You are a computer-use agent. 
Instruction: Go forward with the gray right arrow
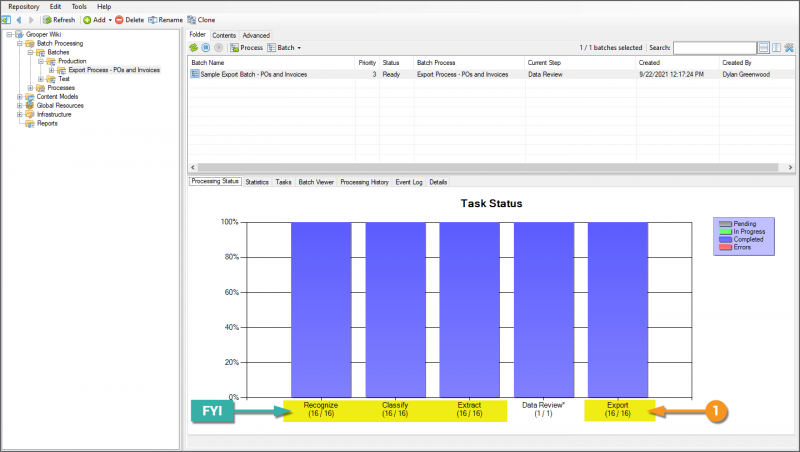pyautogui.click(x=31, y=20)
